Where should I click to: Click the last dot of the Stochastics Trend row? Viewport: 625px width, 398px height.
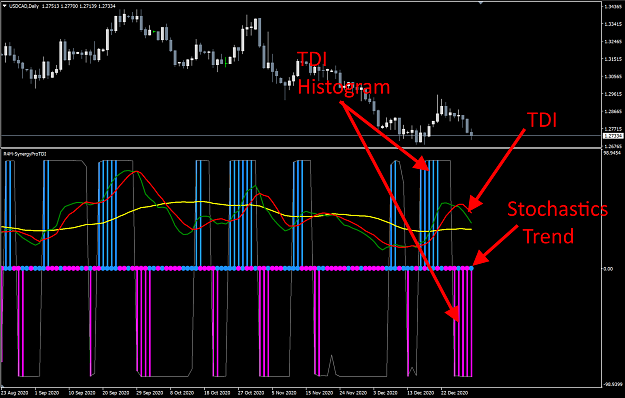(x=472, y=269)
